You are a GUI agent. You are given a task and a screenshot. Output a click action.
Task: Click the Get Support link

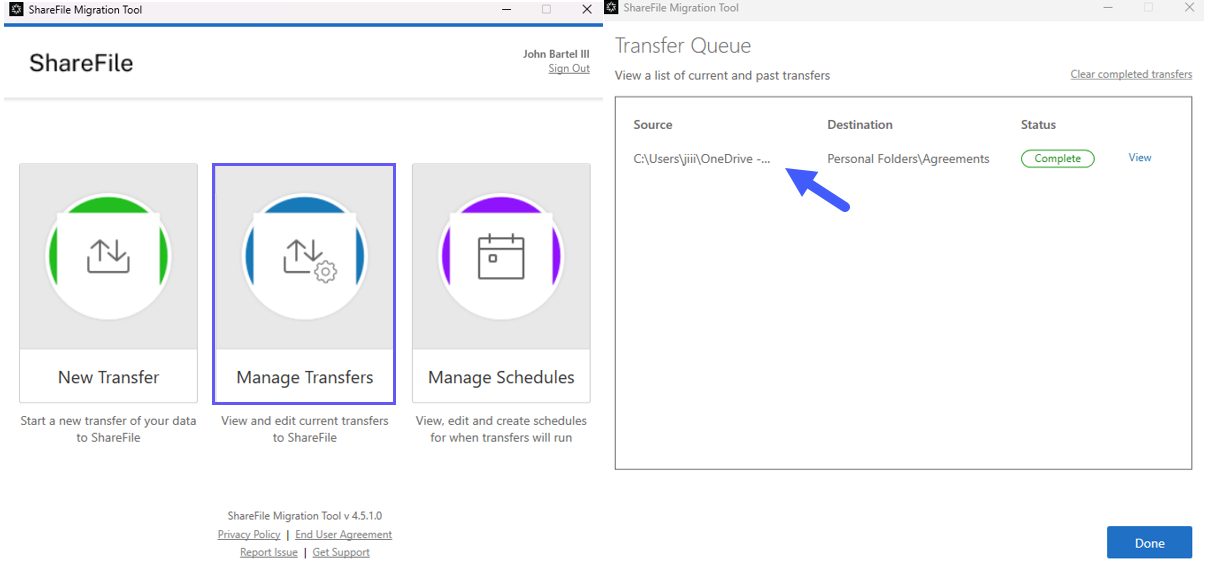point(341,553)
